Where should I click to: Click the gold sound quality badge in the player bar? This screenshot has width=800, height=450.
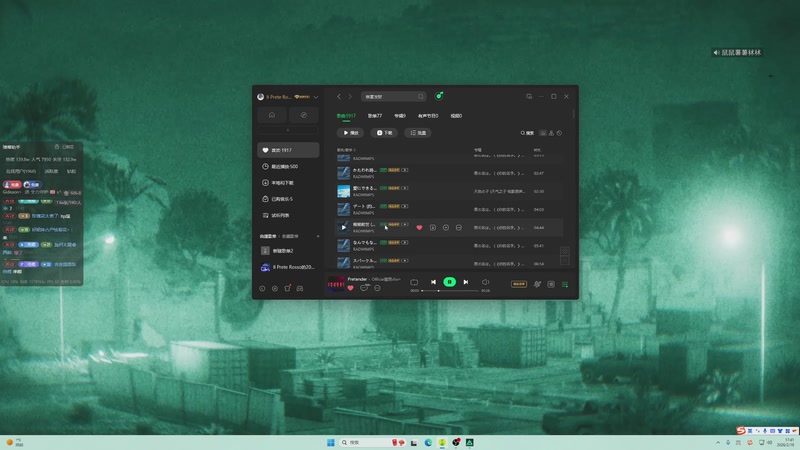pos(519,284)
